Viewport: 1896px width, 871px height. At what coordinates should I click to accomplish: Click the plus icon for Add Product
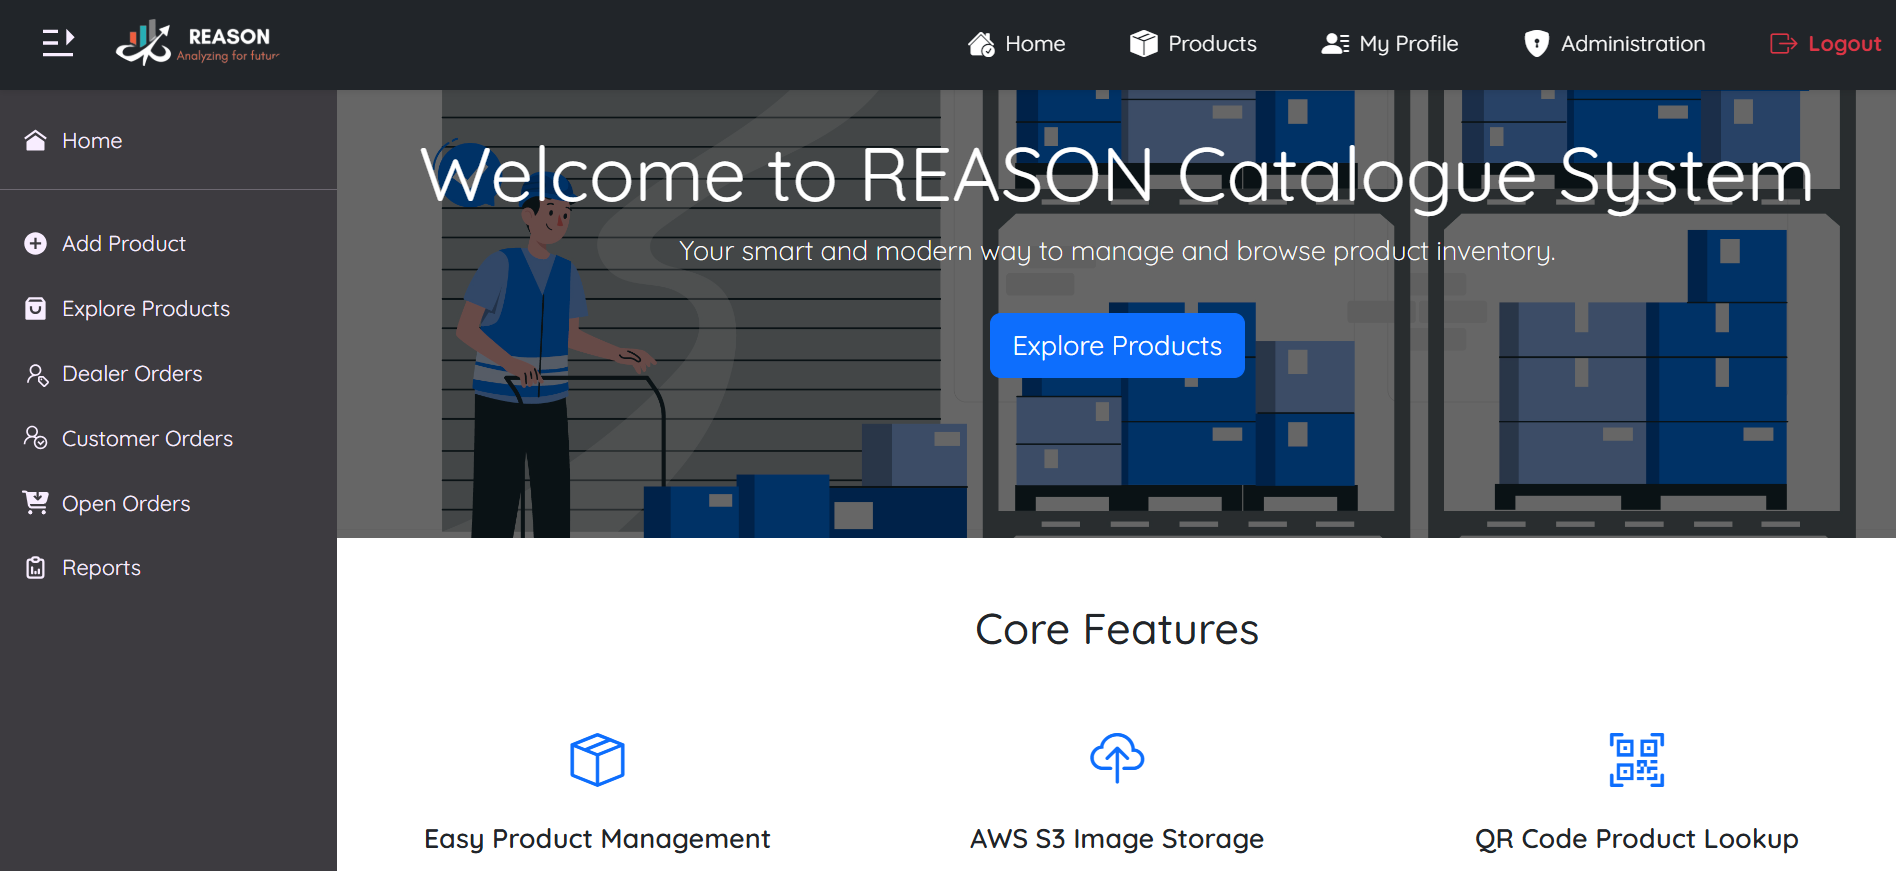(36, 244)
